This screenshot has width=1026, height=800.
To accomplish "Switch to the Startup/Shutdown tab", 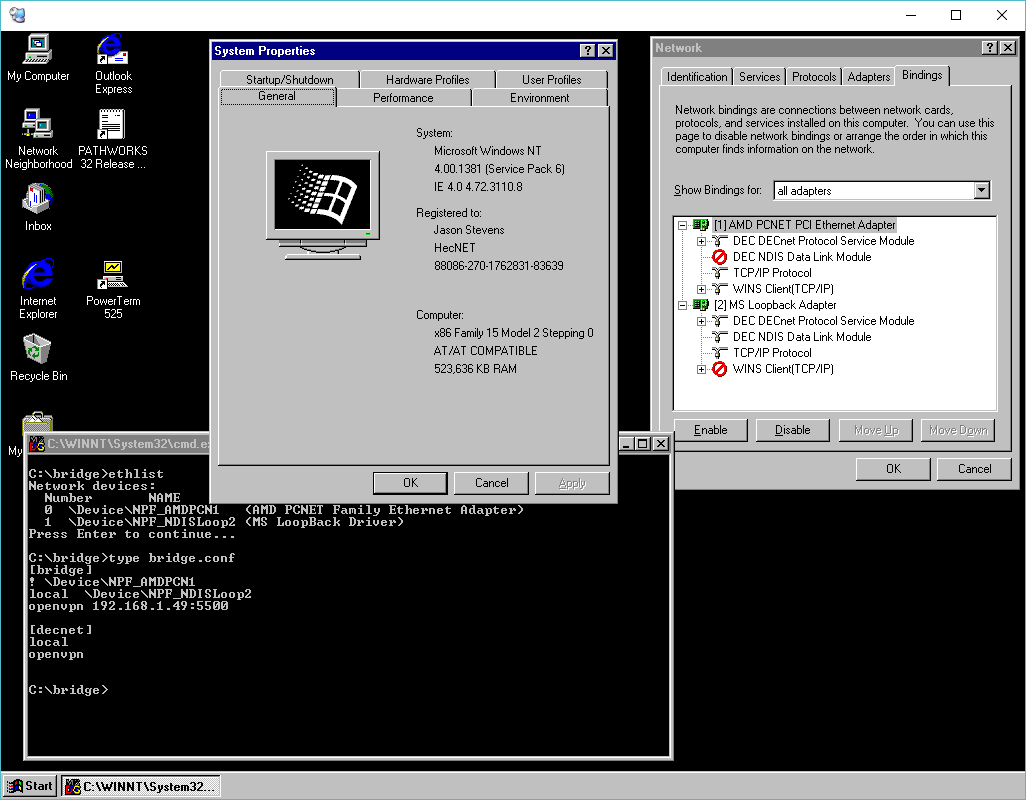I will (x=289, y=79).
